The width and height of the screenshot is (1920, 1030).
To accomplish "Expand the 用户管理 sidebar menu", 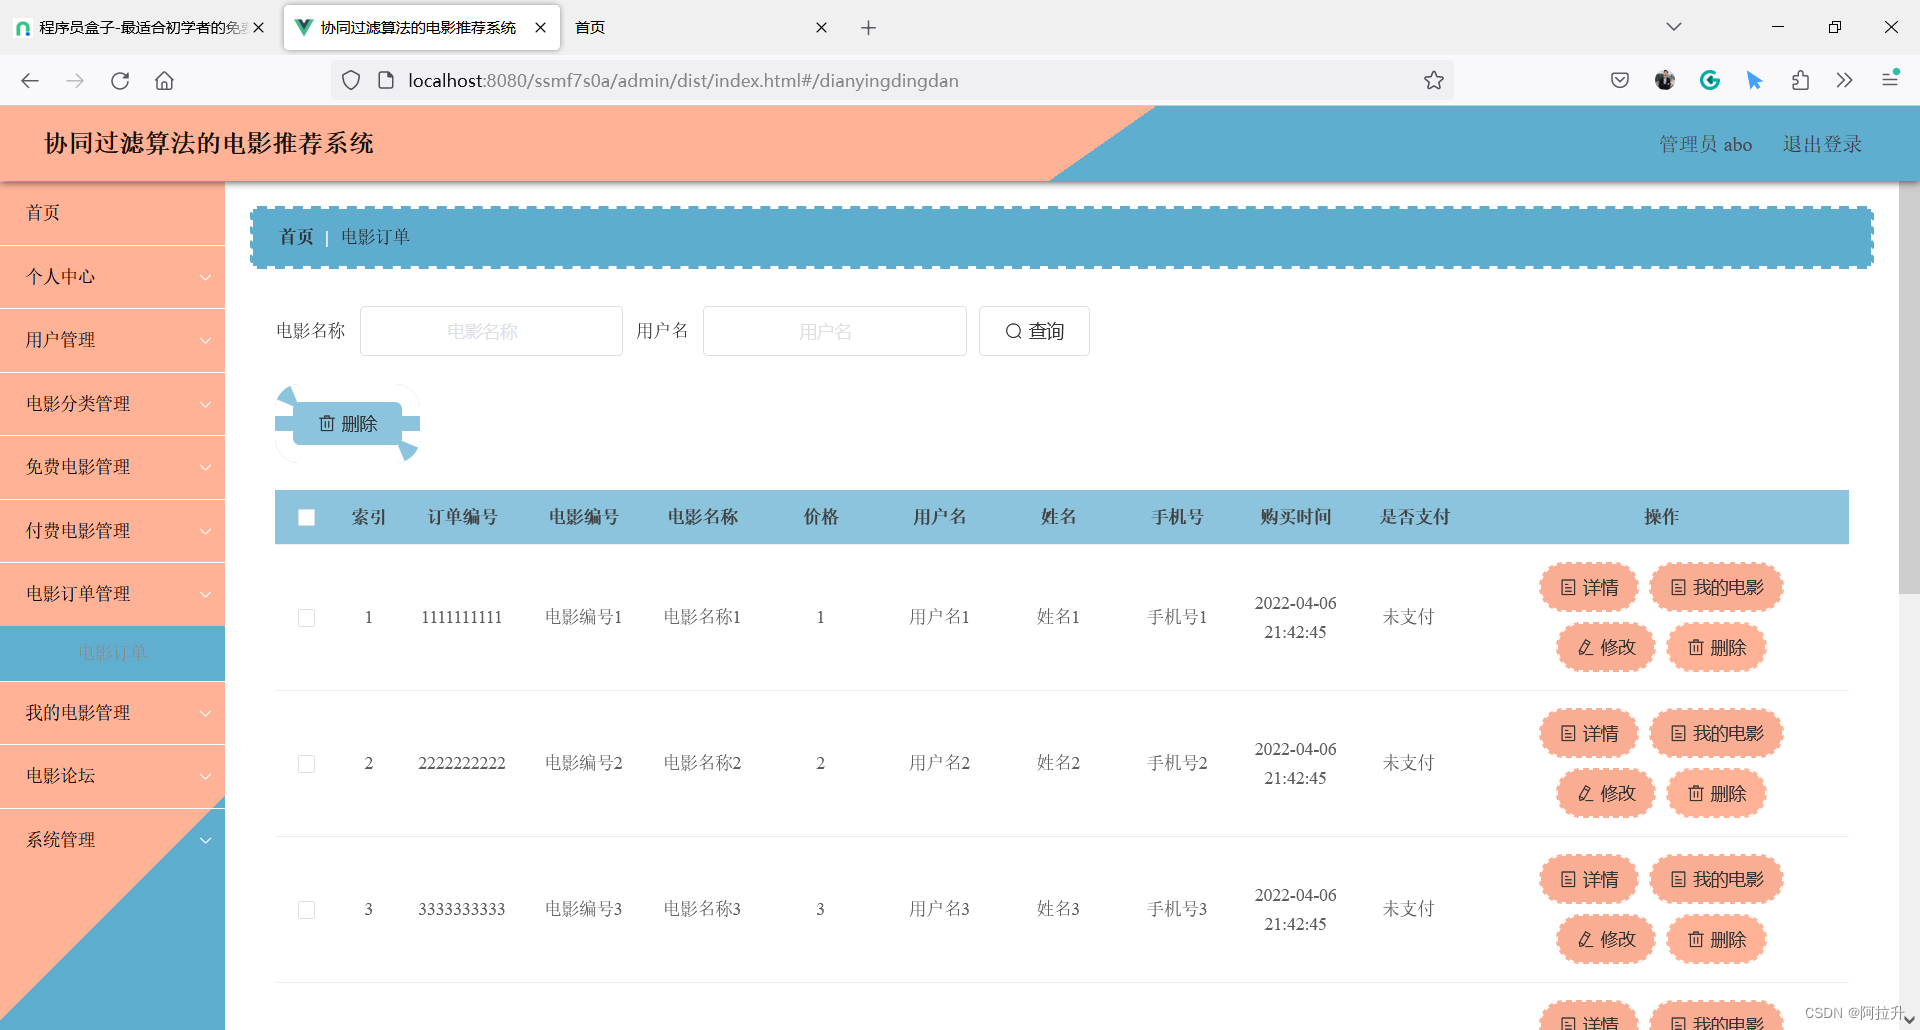I will [112, 340].
